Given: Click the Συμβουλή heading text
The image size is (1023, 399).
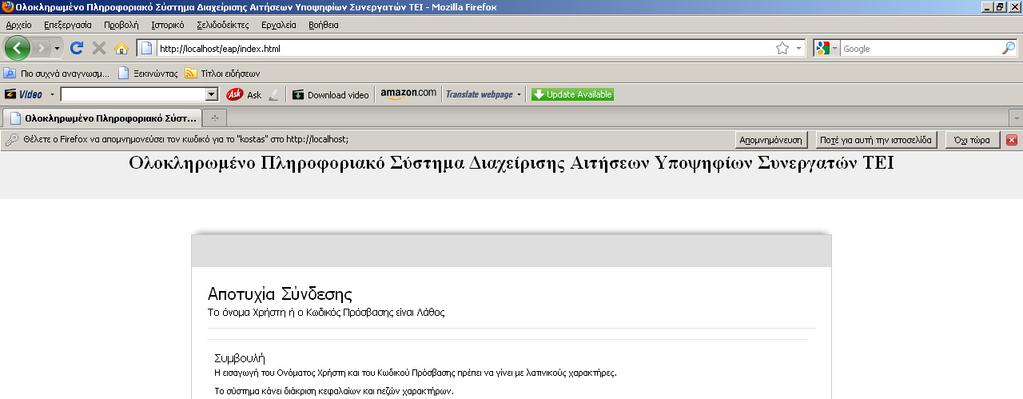Looking at the screenshot, I should 239,359.
